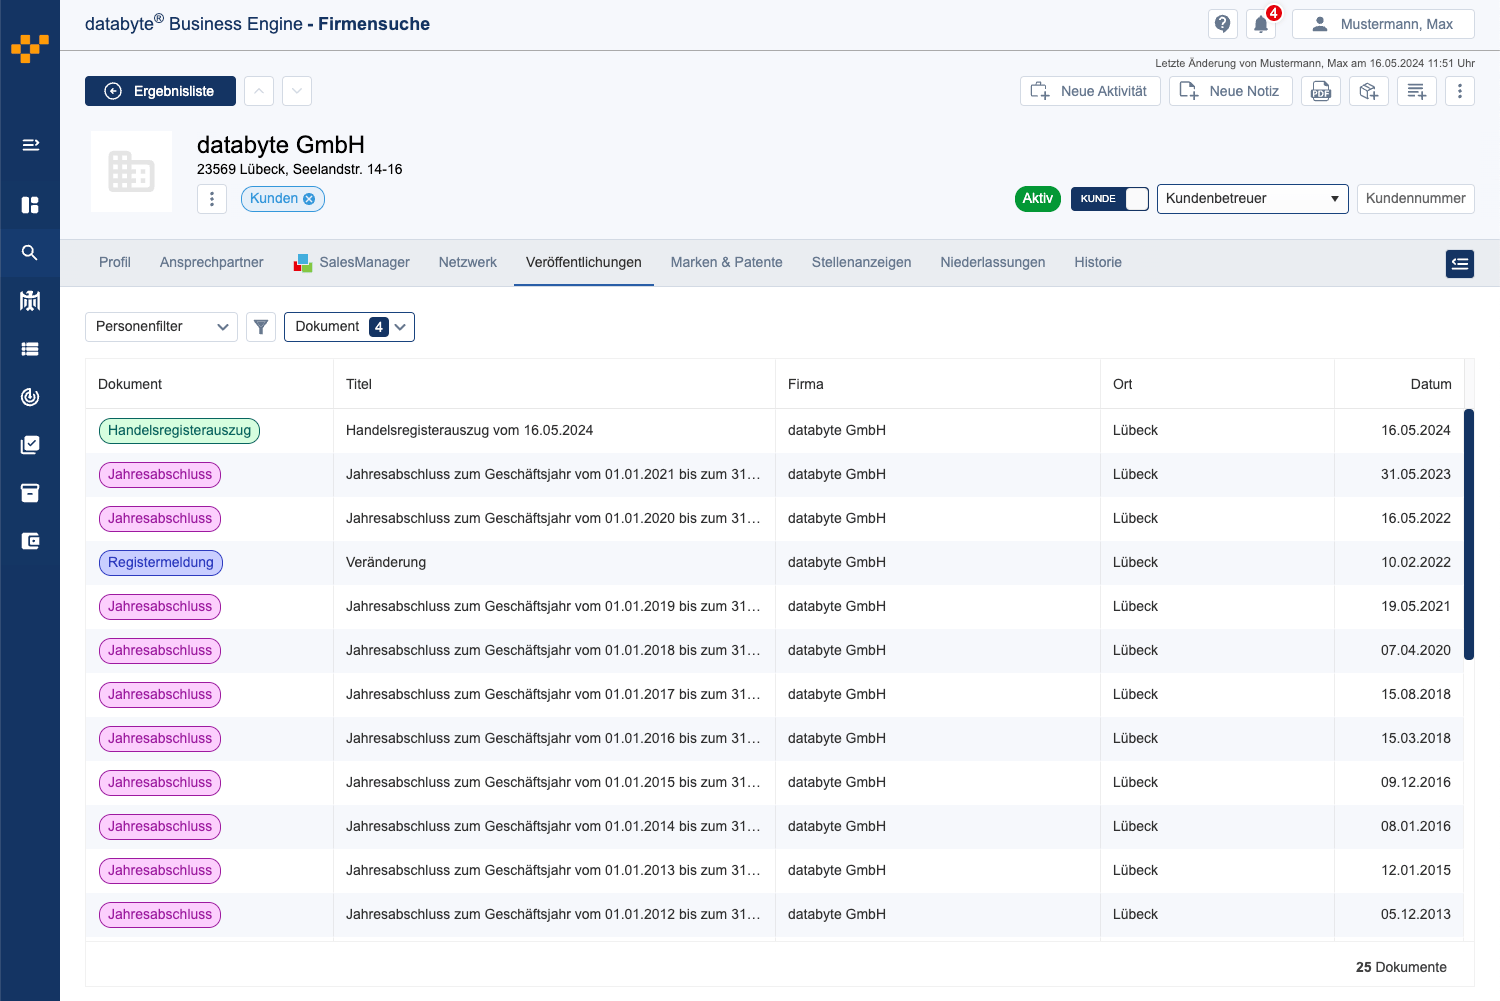Image resolution: width=1500 pixels, height=1001 pixels.
Task: Switch to the Marken & Patente tab
Action: pyautogui.click(x=726, y=263)
